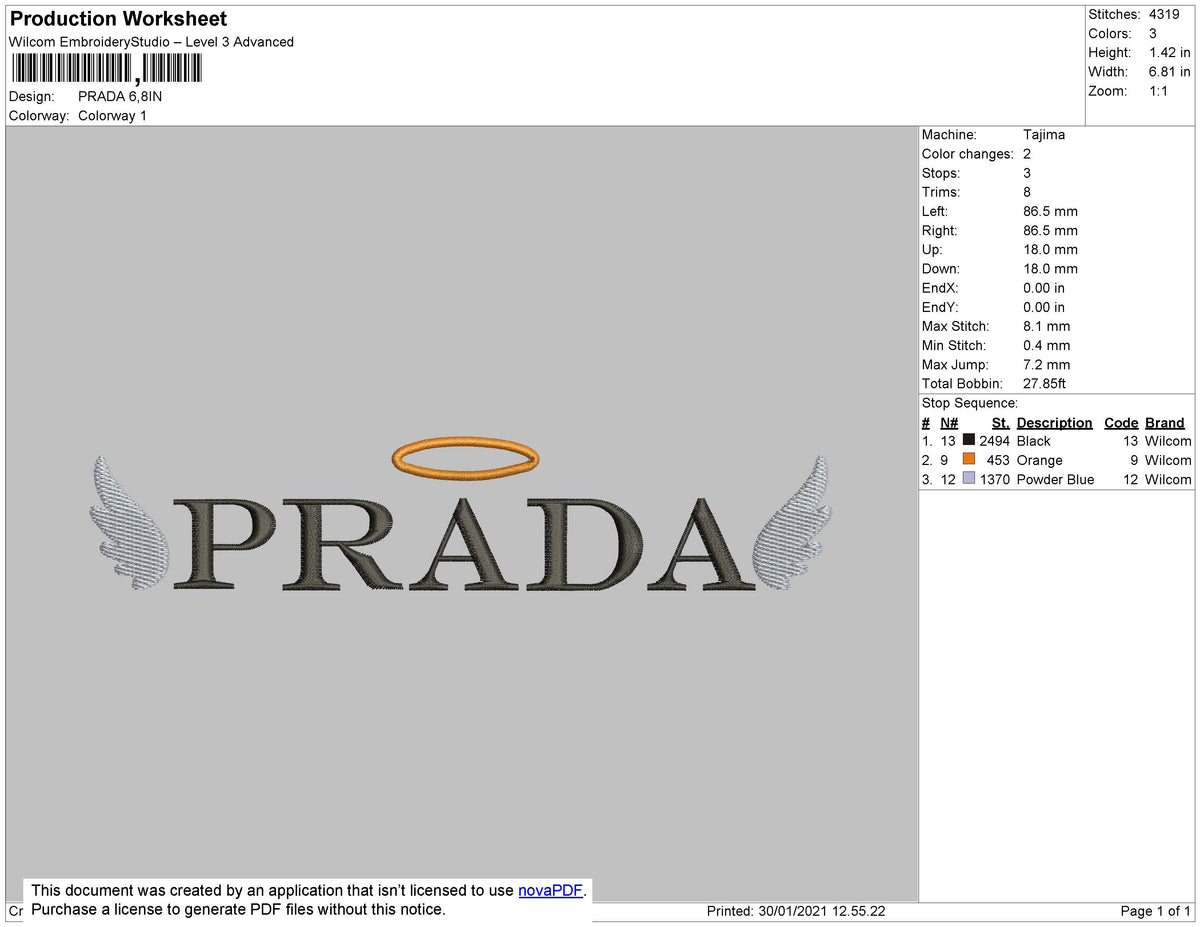Select the Orange thread color swatch
This screenshot has height=927, width=1200.
coord(968,460)
